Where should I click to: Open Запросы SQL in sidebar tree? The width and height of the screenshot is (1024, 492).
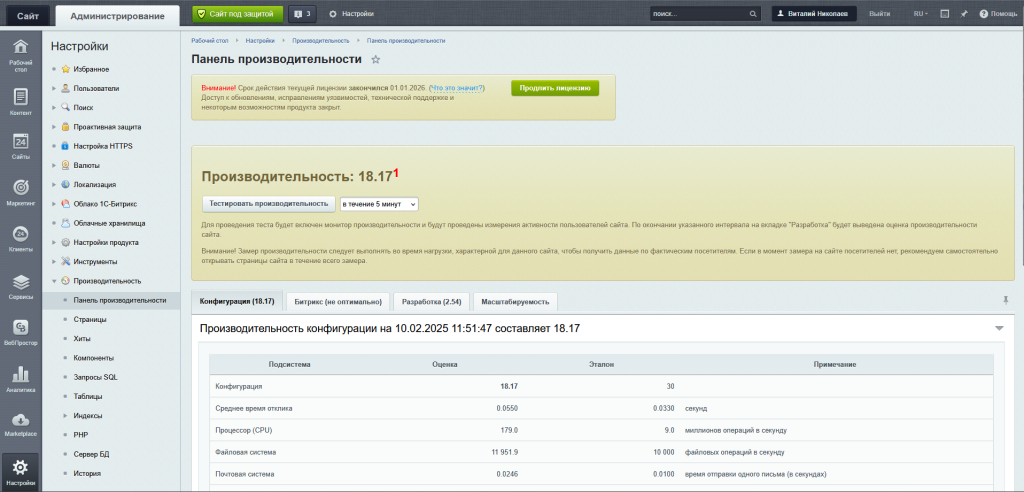point(95,377)
